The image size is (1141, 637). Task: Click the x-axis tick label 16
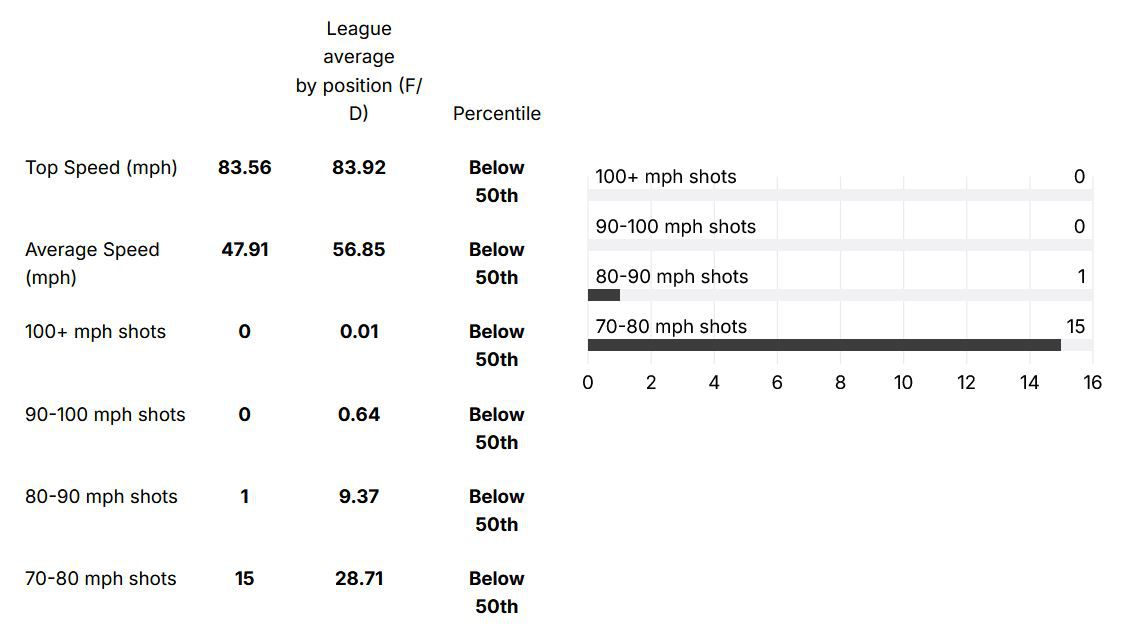click(1092, 383)
